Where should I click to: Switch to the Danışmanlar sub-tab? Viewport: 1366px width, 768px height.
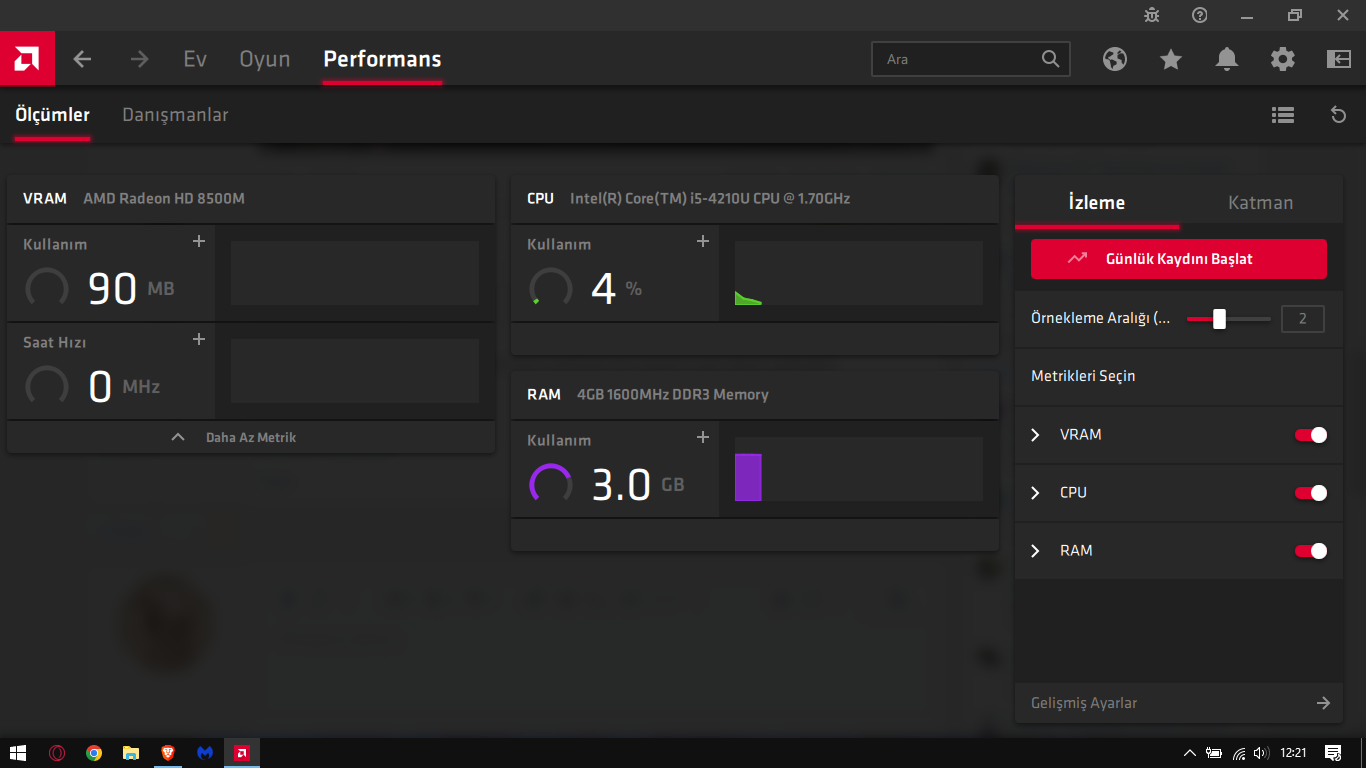click(175, 115)
